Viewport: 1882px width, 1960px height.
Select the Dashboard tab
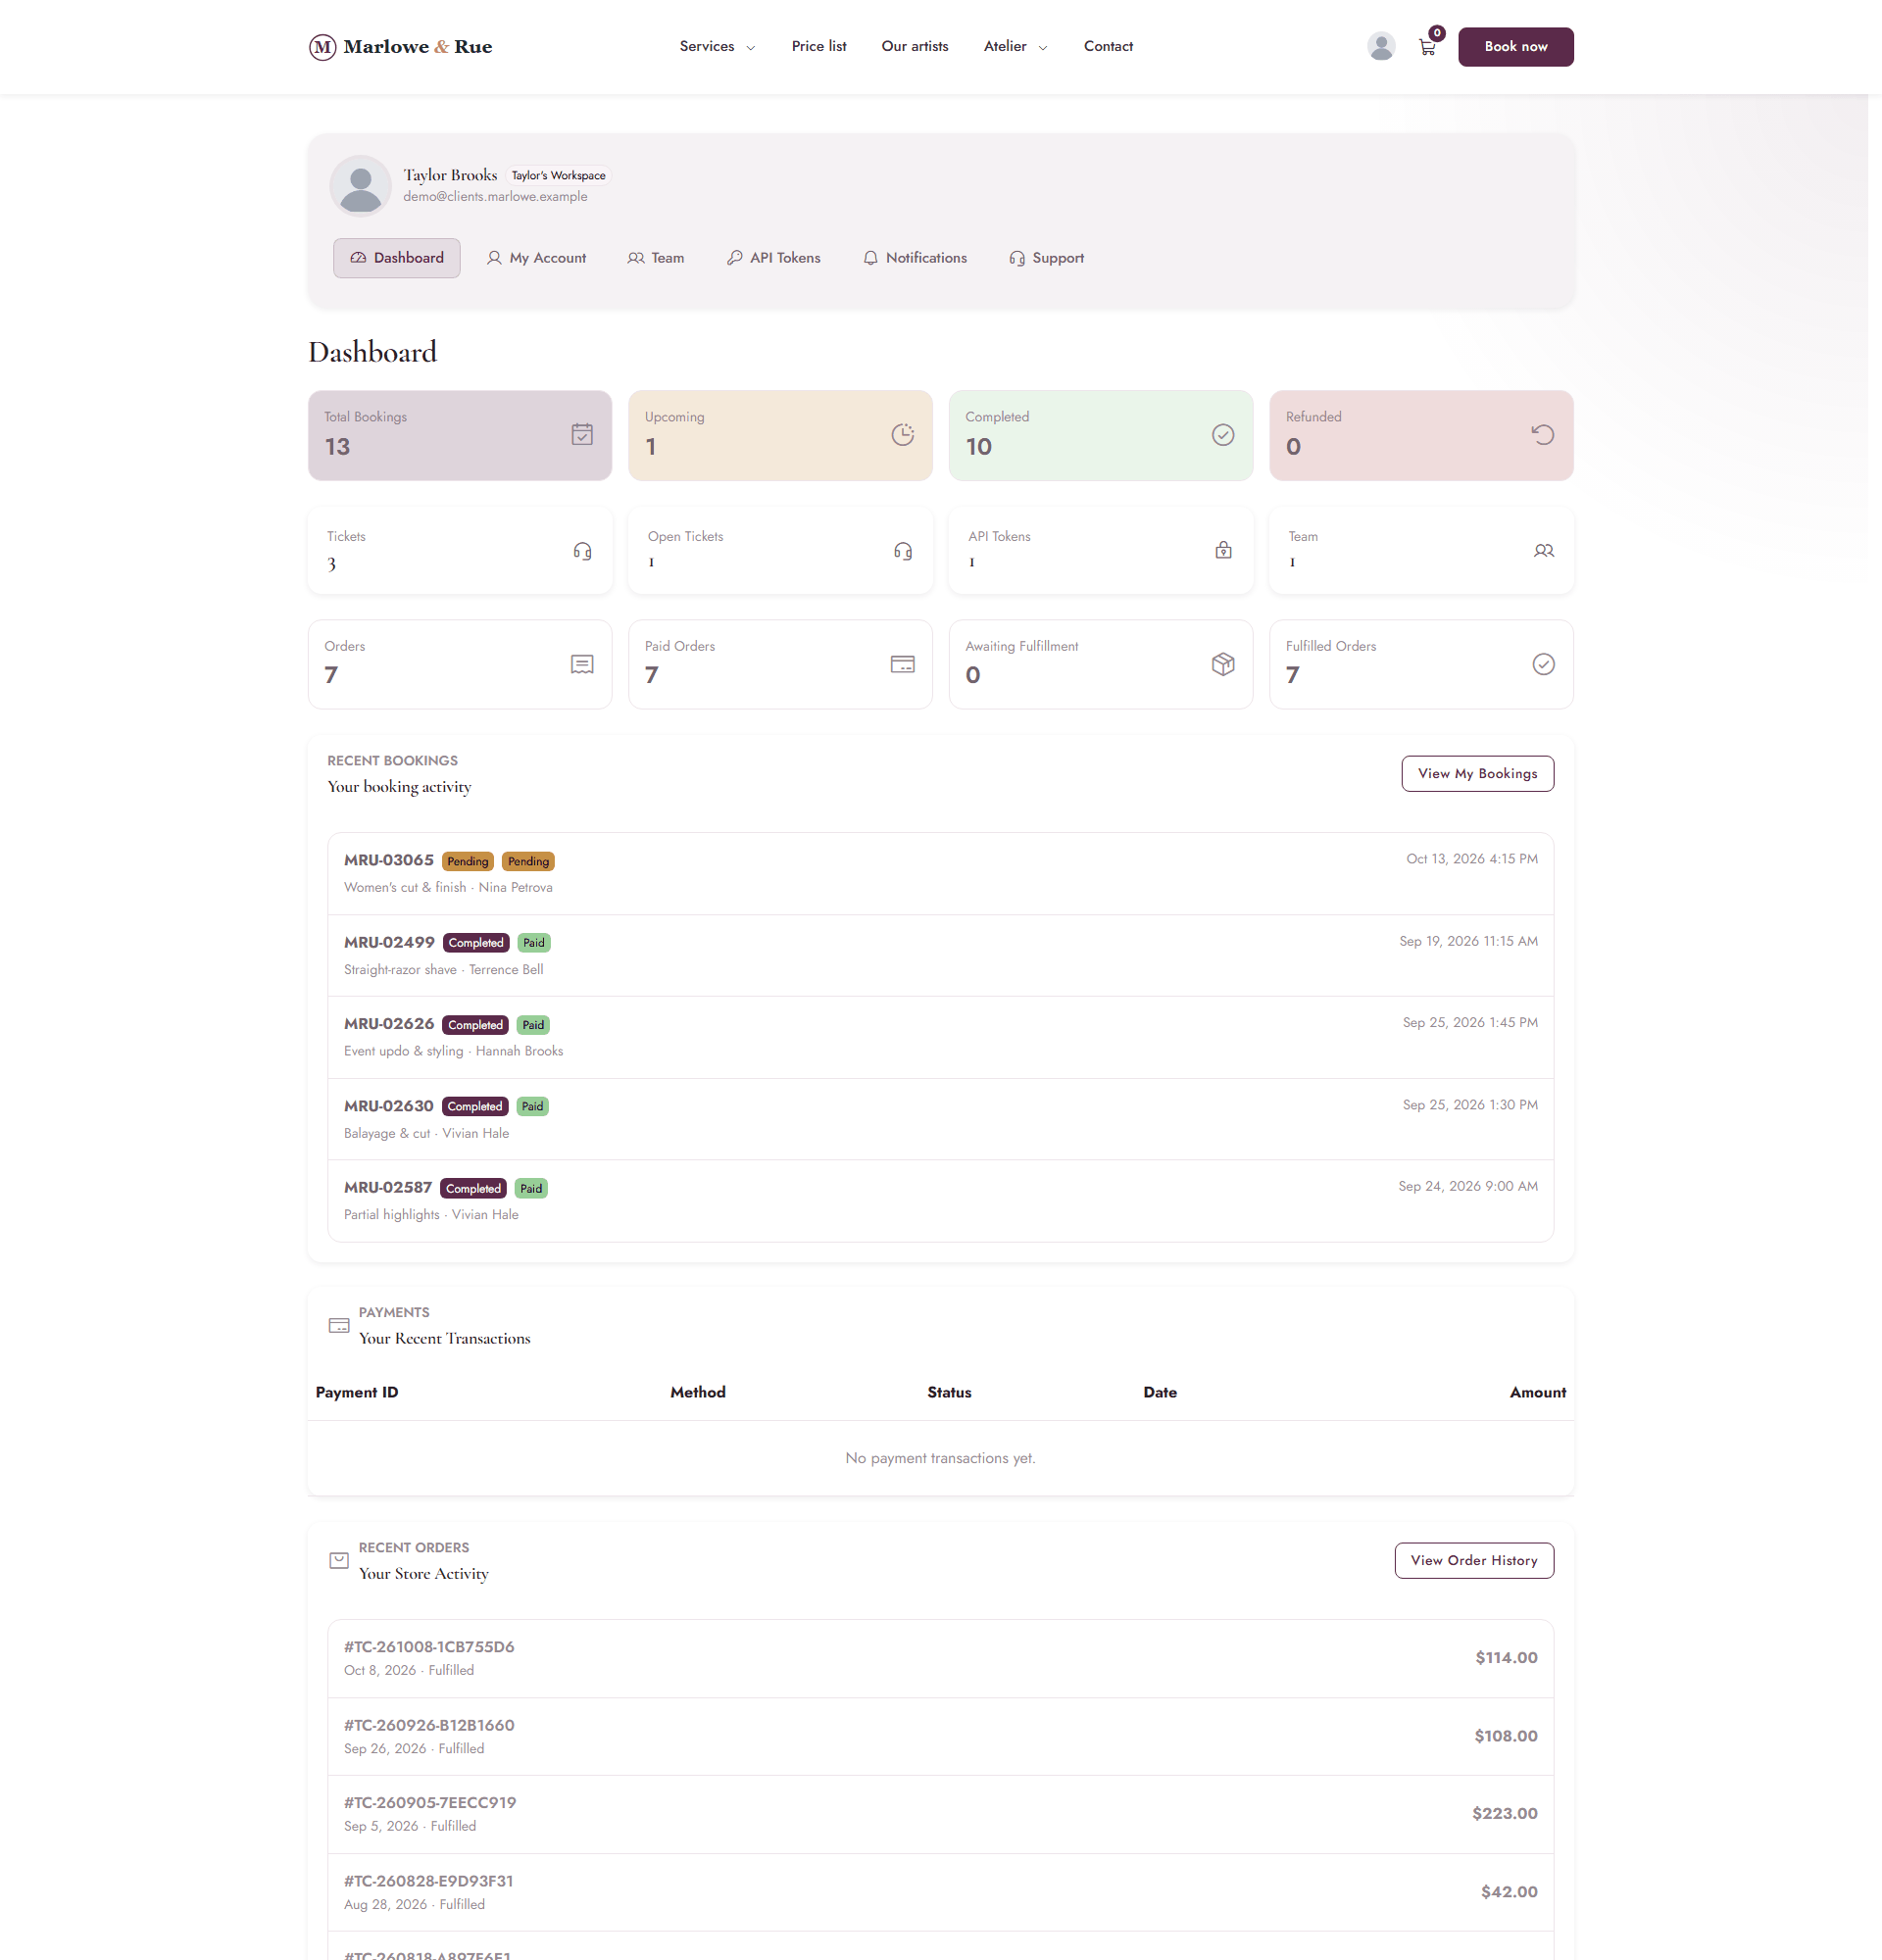click(x=396, y=258)
